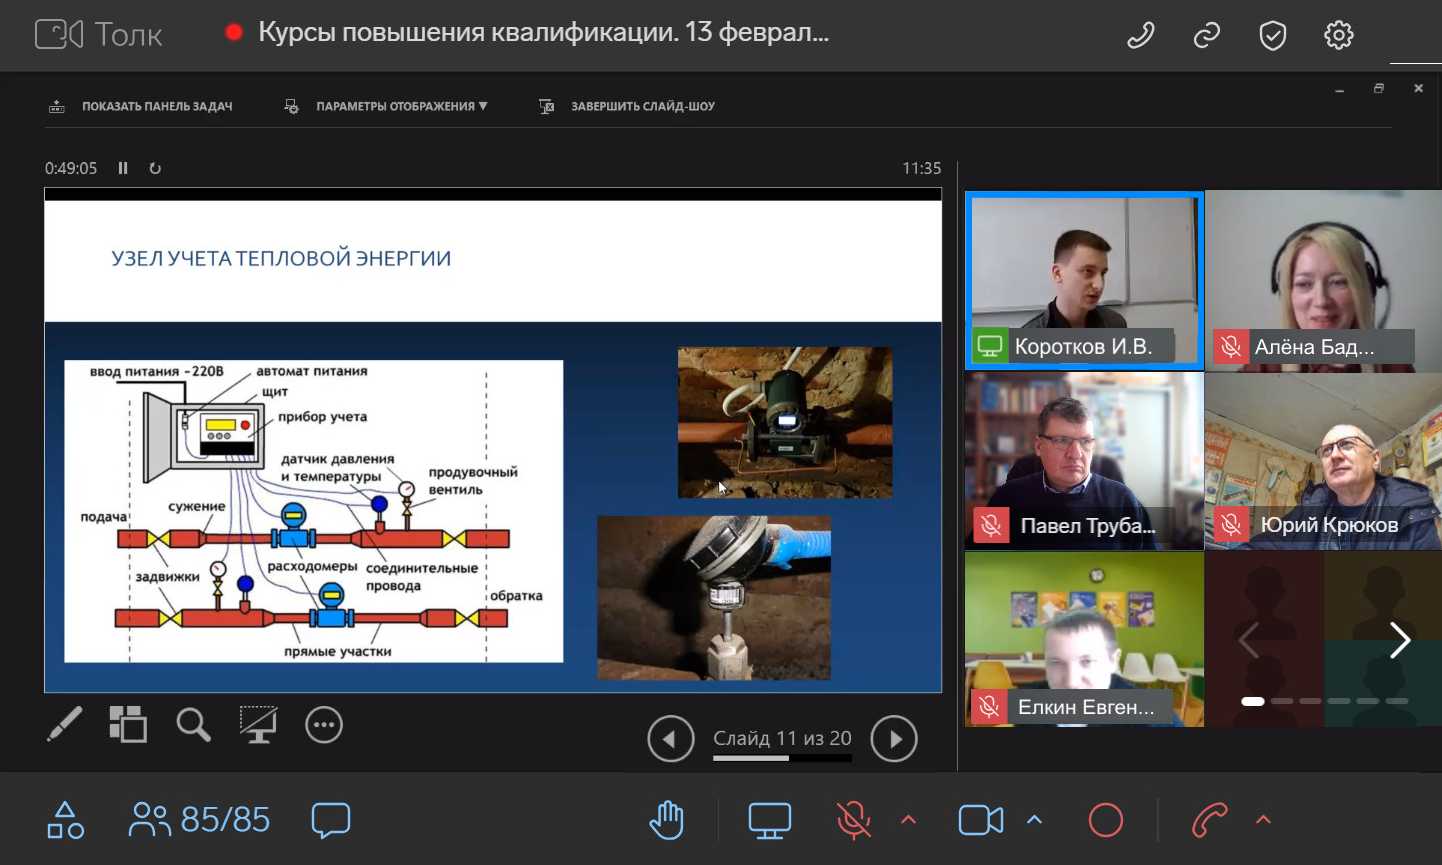Go to the next slide

click(894, 739)
